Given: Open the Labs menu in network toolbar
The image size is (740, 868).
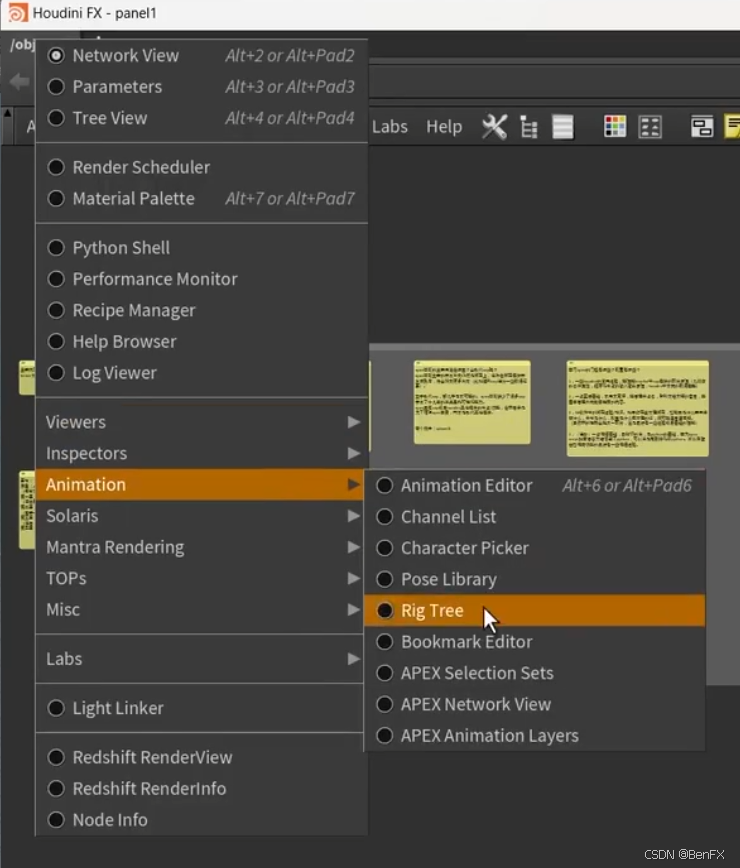Looking at the screenshot, I should tap(390, 127).
